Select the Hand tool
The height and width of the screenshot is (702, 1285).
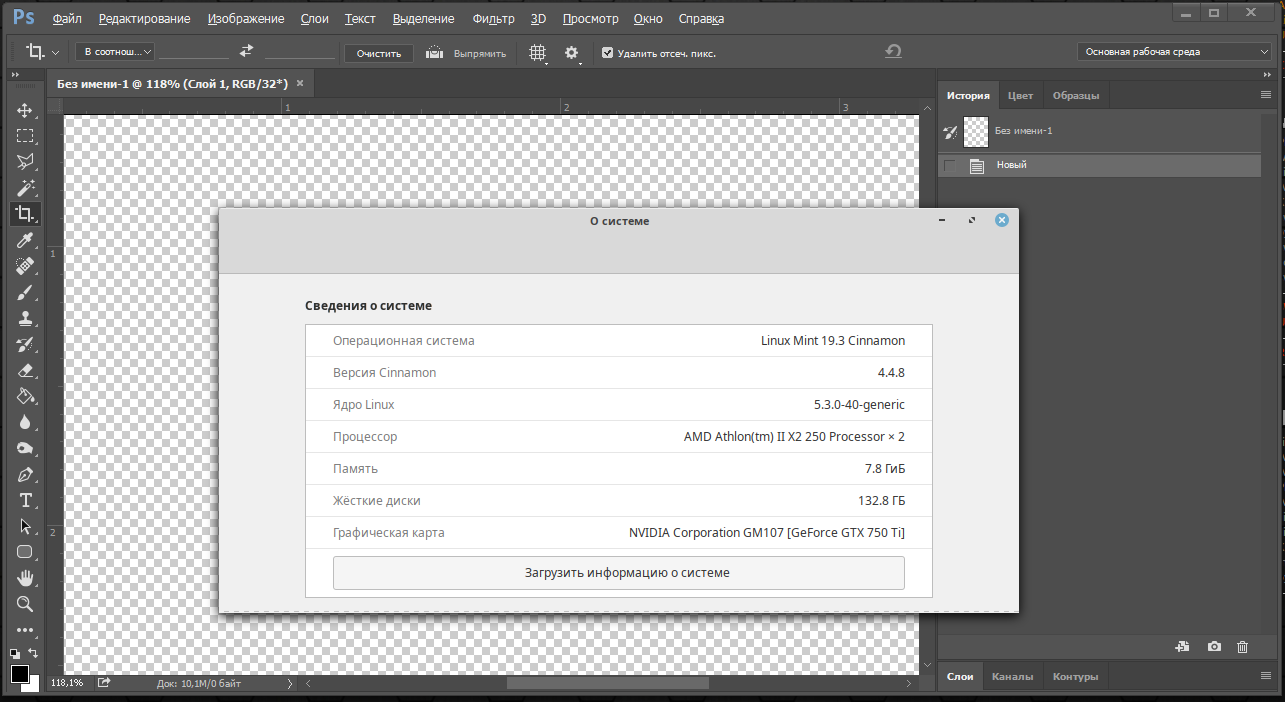pyautogui.click(x=25, y=578)
